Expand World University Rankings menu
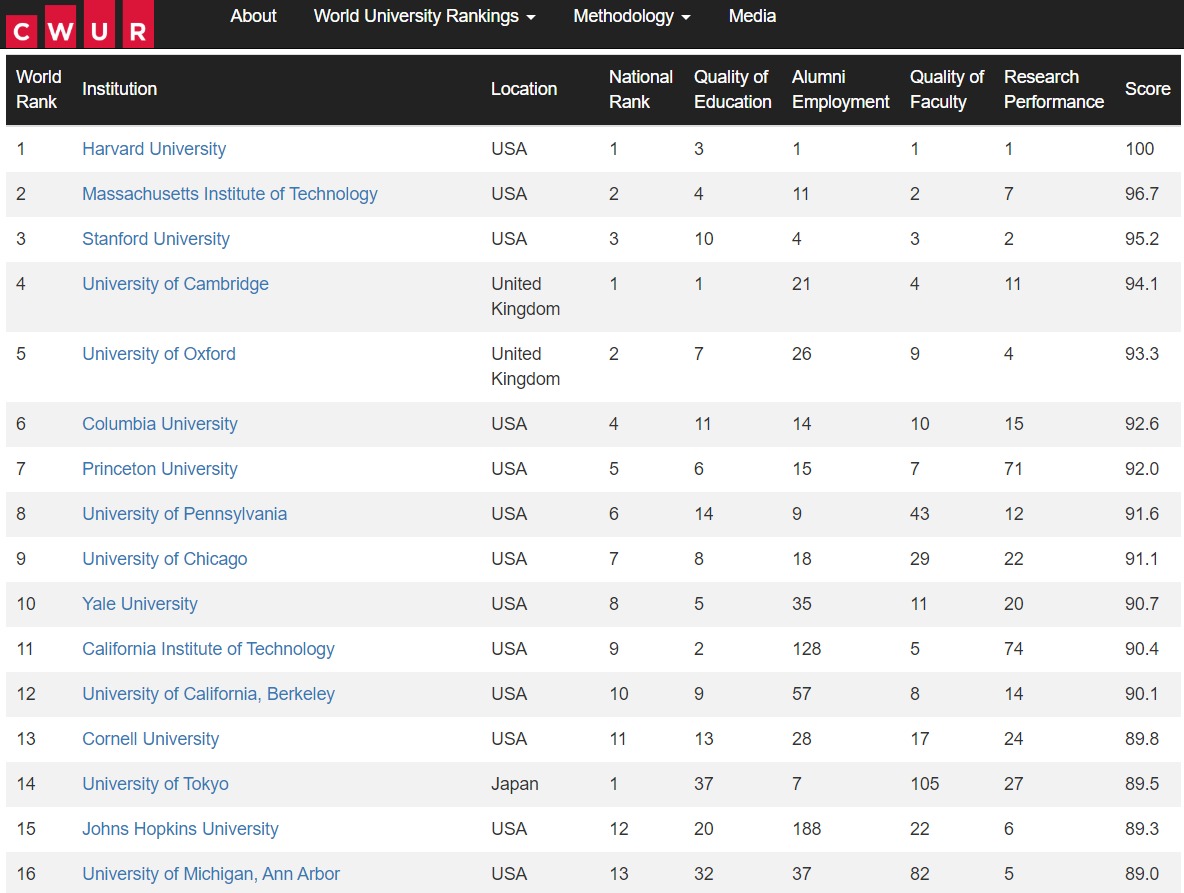 (x=424, y=16)
